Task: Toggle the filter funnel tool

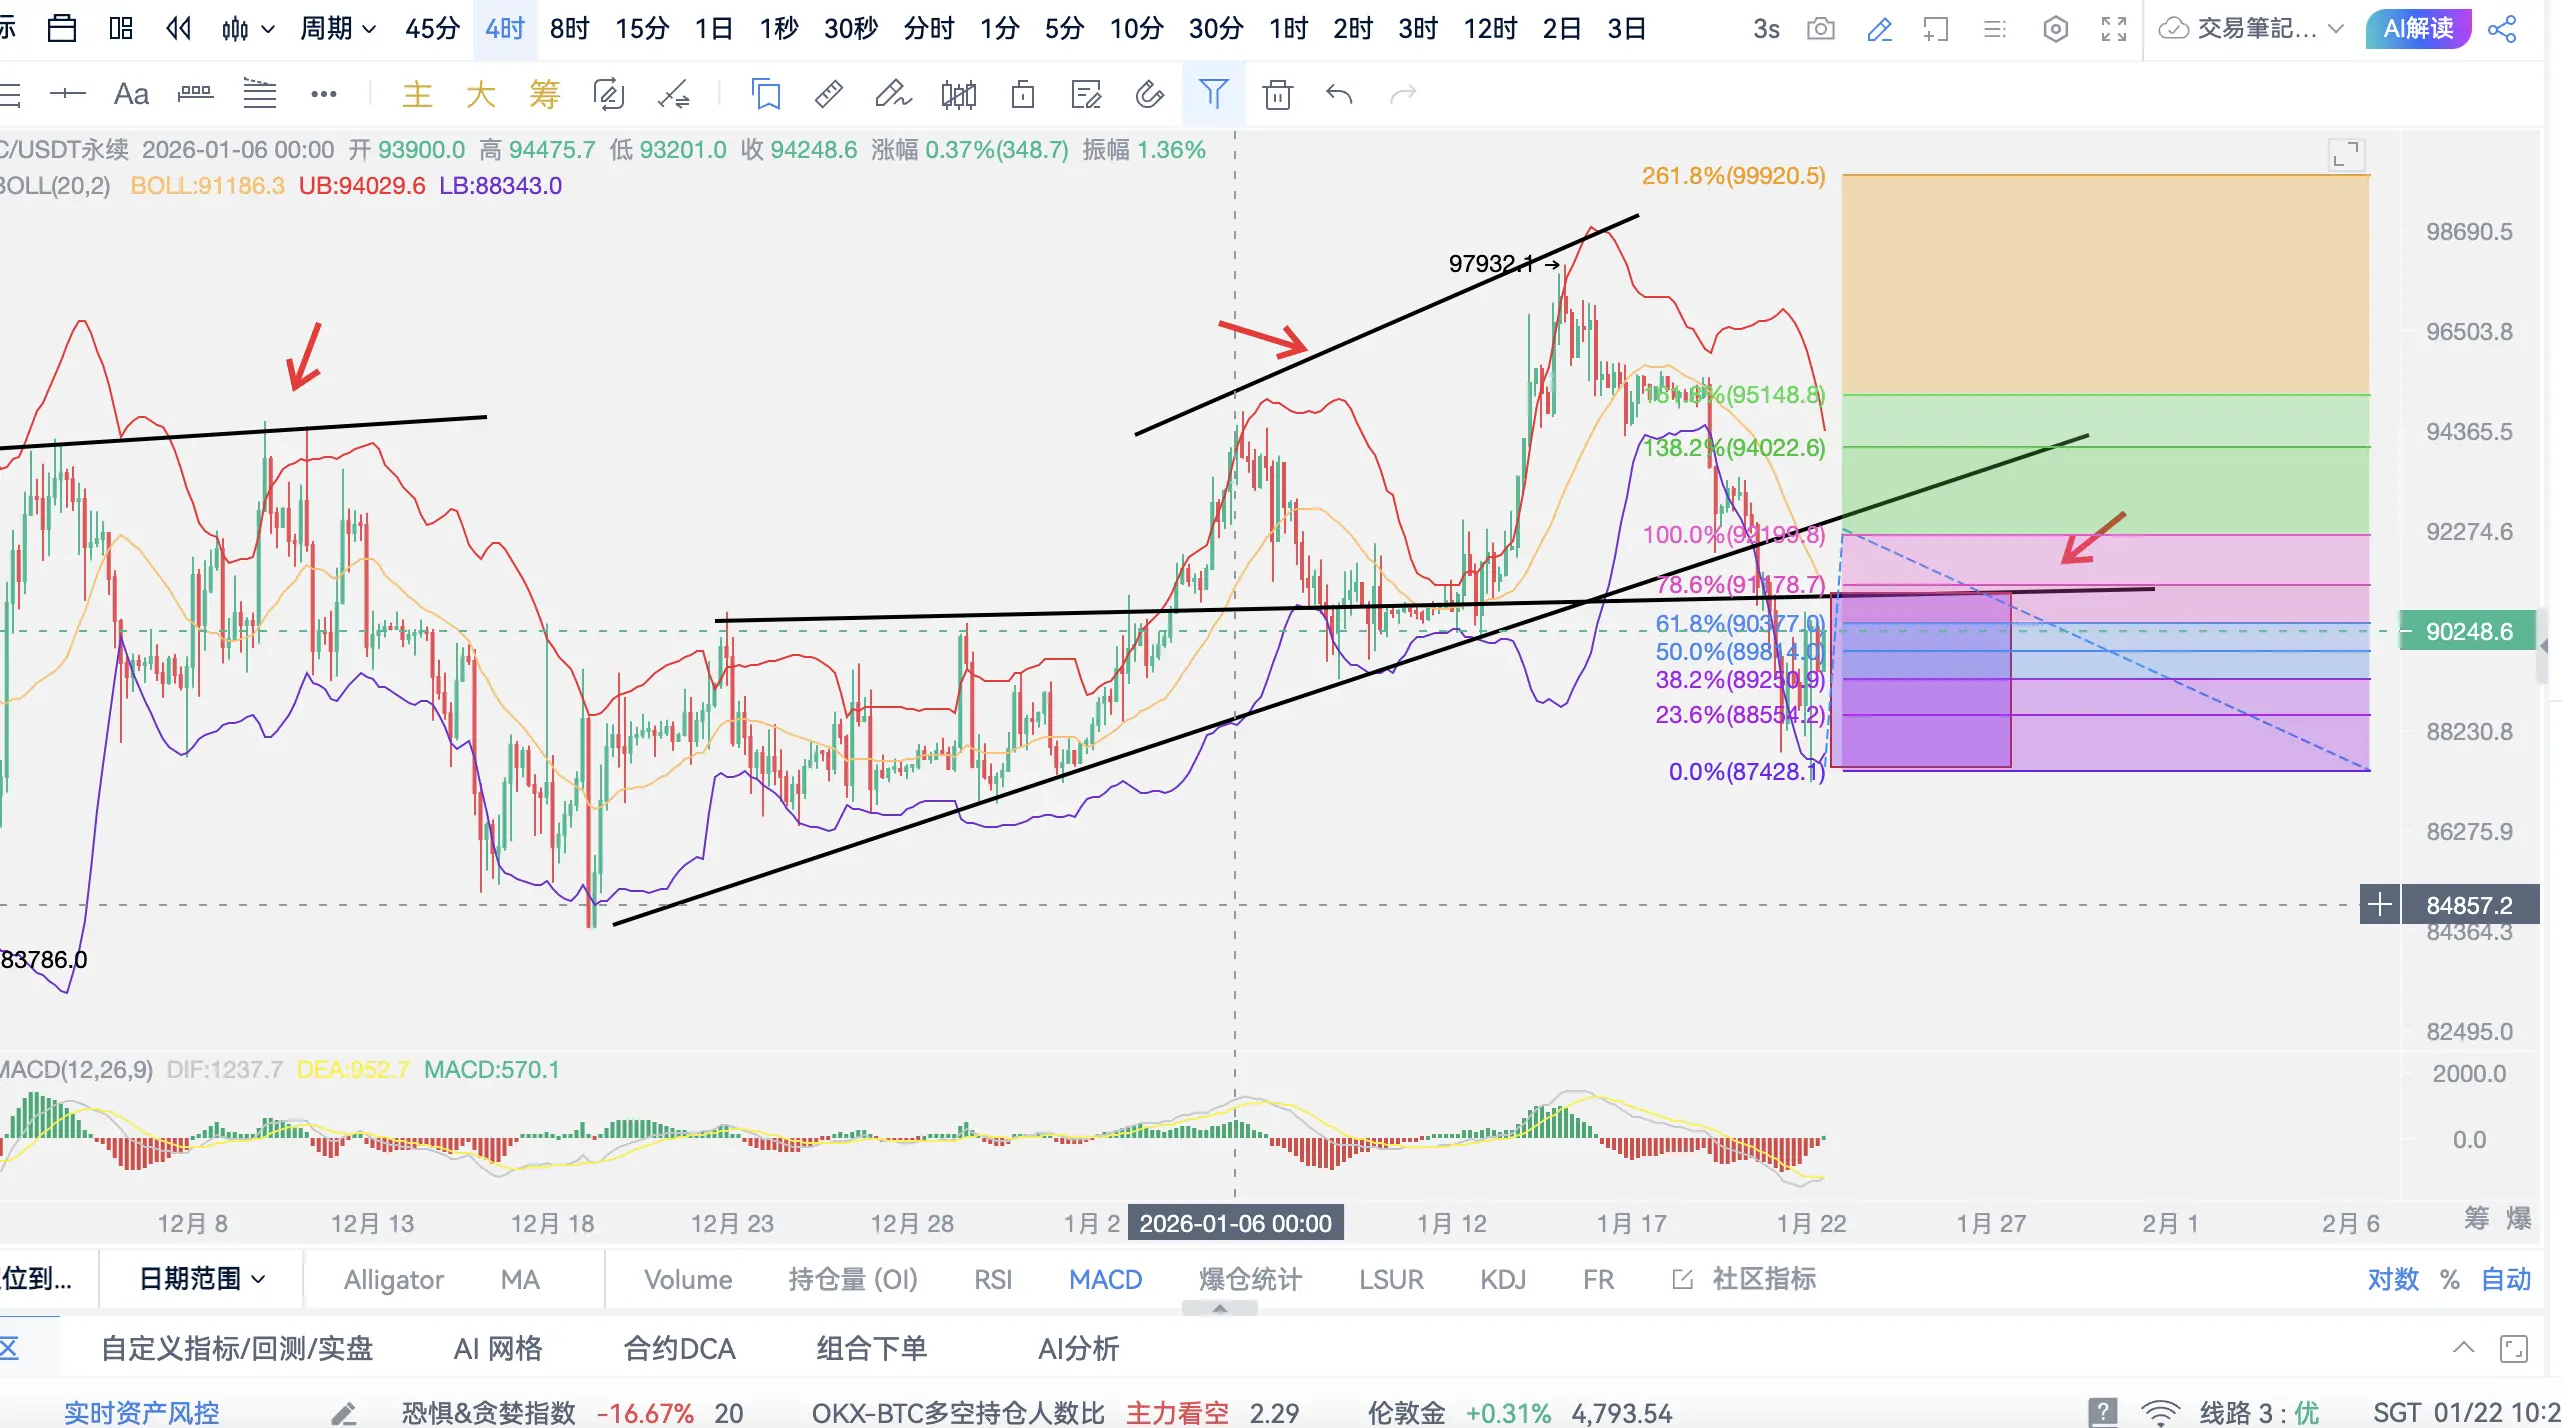Action: (1213, 95)
